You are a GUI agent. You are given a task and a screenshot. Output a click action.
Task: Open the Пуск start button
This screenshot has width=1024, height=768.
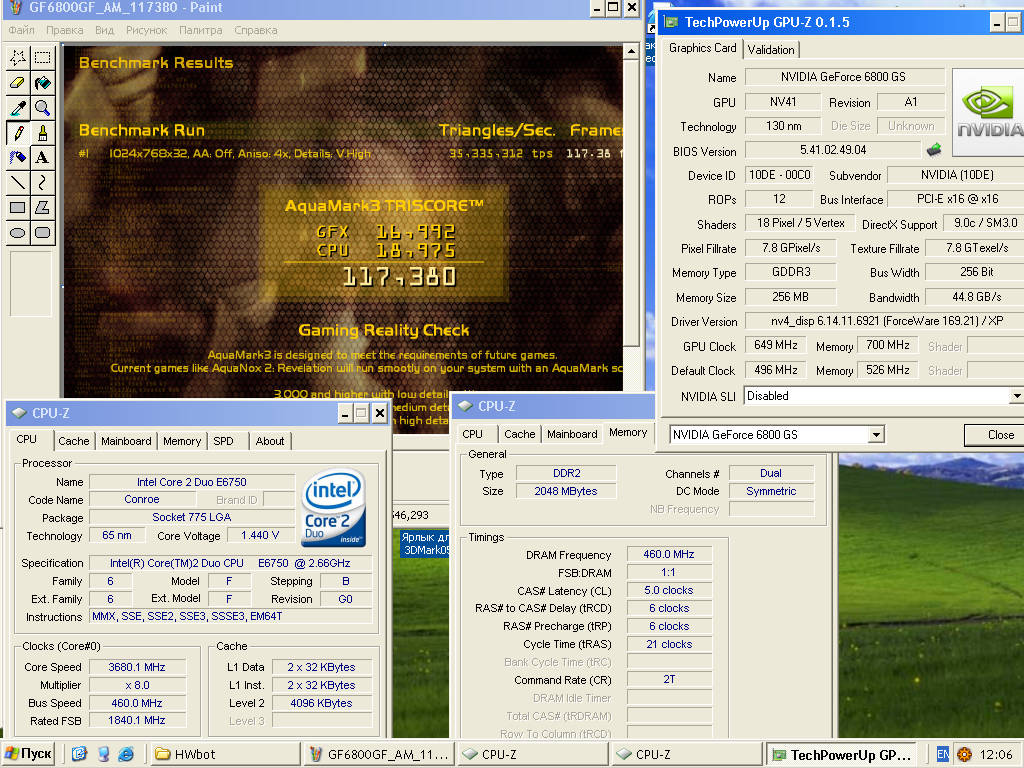click(28, 754)
